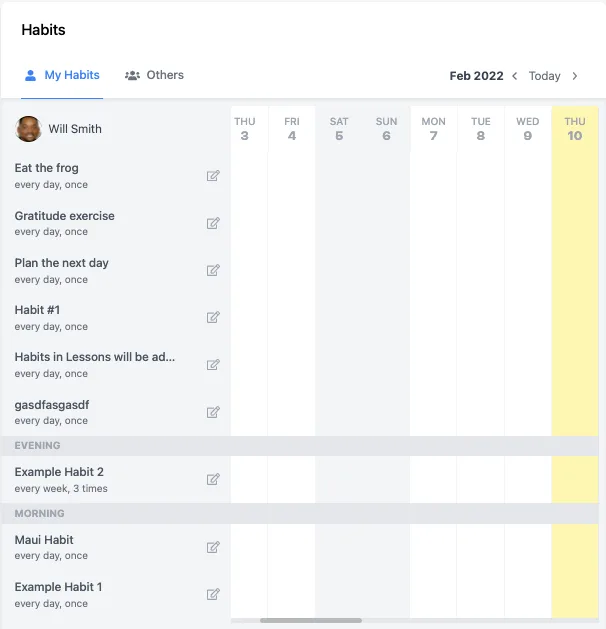Edit the Example Habit 1 entry

213,594
